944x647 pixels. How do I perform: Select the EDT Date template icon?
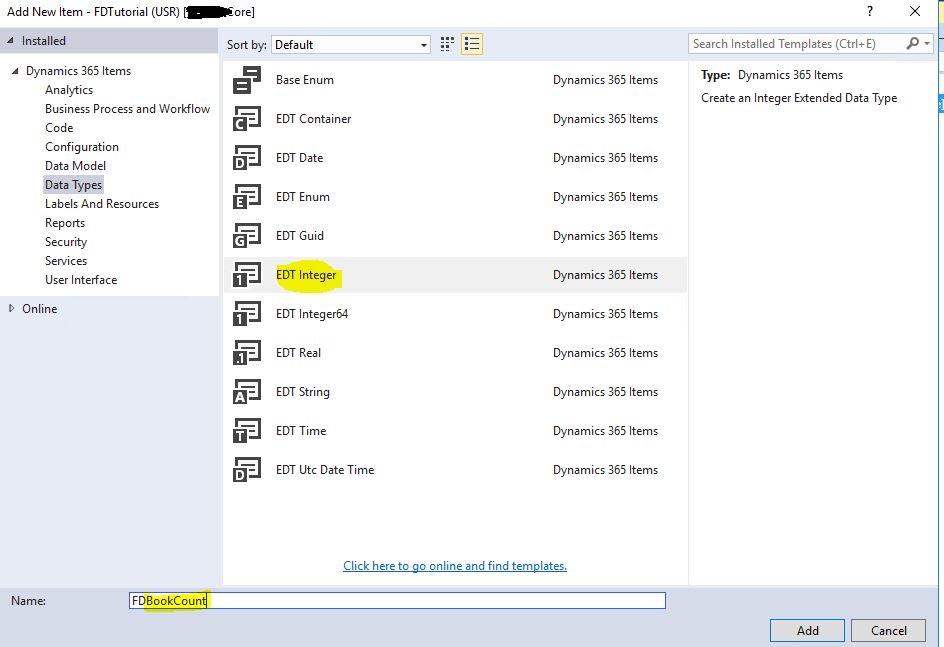tap(247, 158)
